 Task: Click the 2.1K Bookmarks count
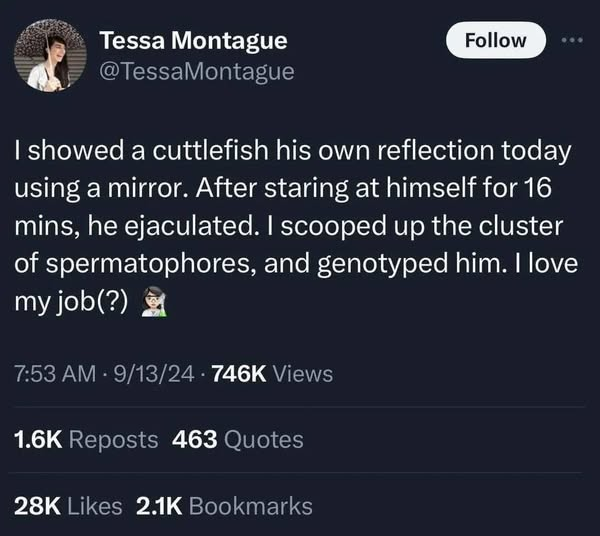[x=224, y=506]
